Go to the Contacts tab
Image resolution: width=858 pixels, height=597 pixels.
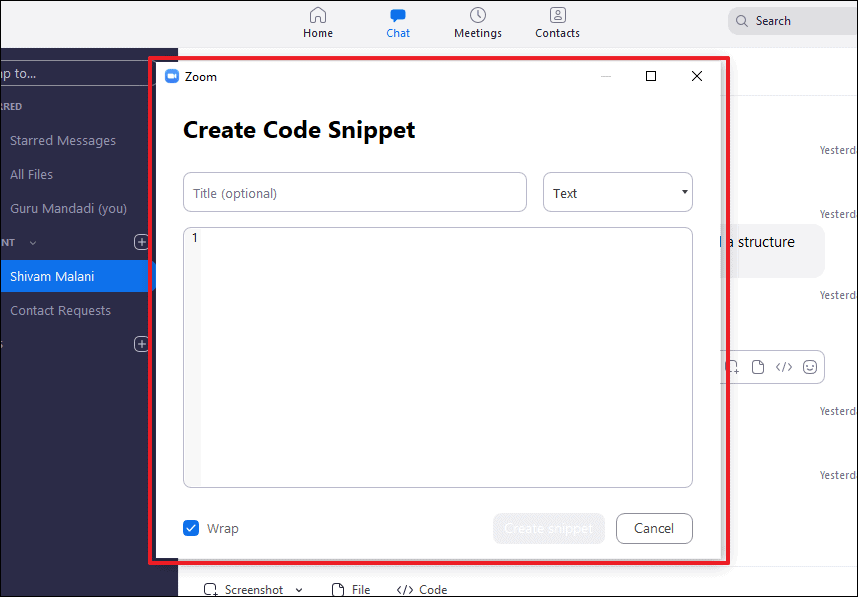557,23
